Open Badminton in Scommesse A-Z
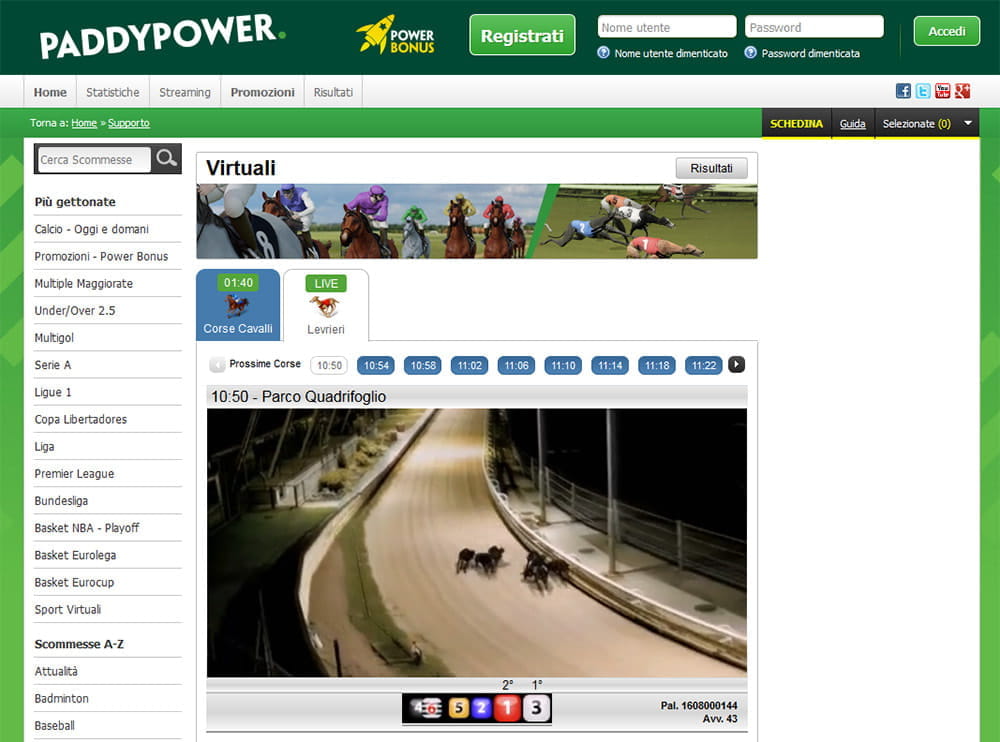The width and height of the screenshot is (1000, 742). coord(61,699)
